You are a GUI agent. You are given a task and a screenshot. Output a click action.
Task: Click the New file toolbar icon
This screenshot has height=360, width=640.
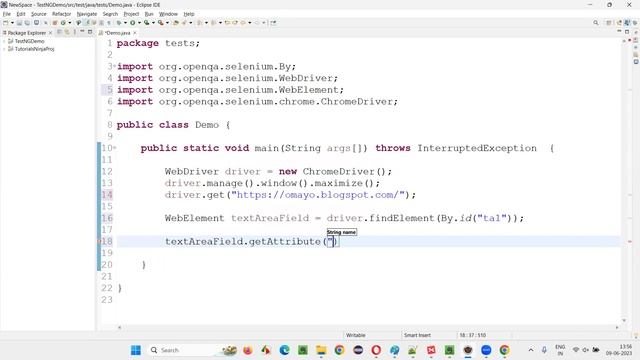coord(6,23)
